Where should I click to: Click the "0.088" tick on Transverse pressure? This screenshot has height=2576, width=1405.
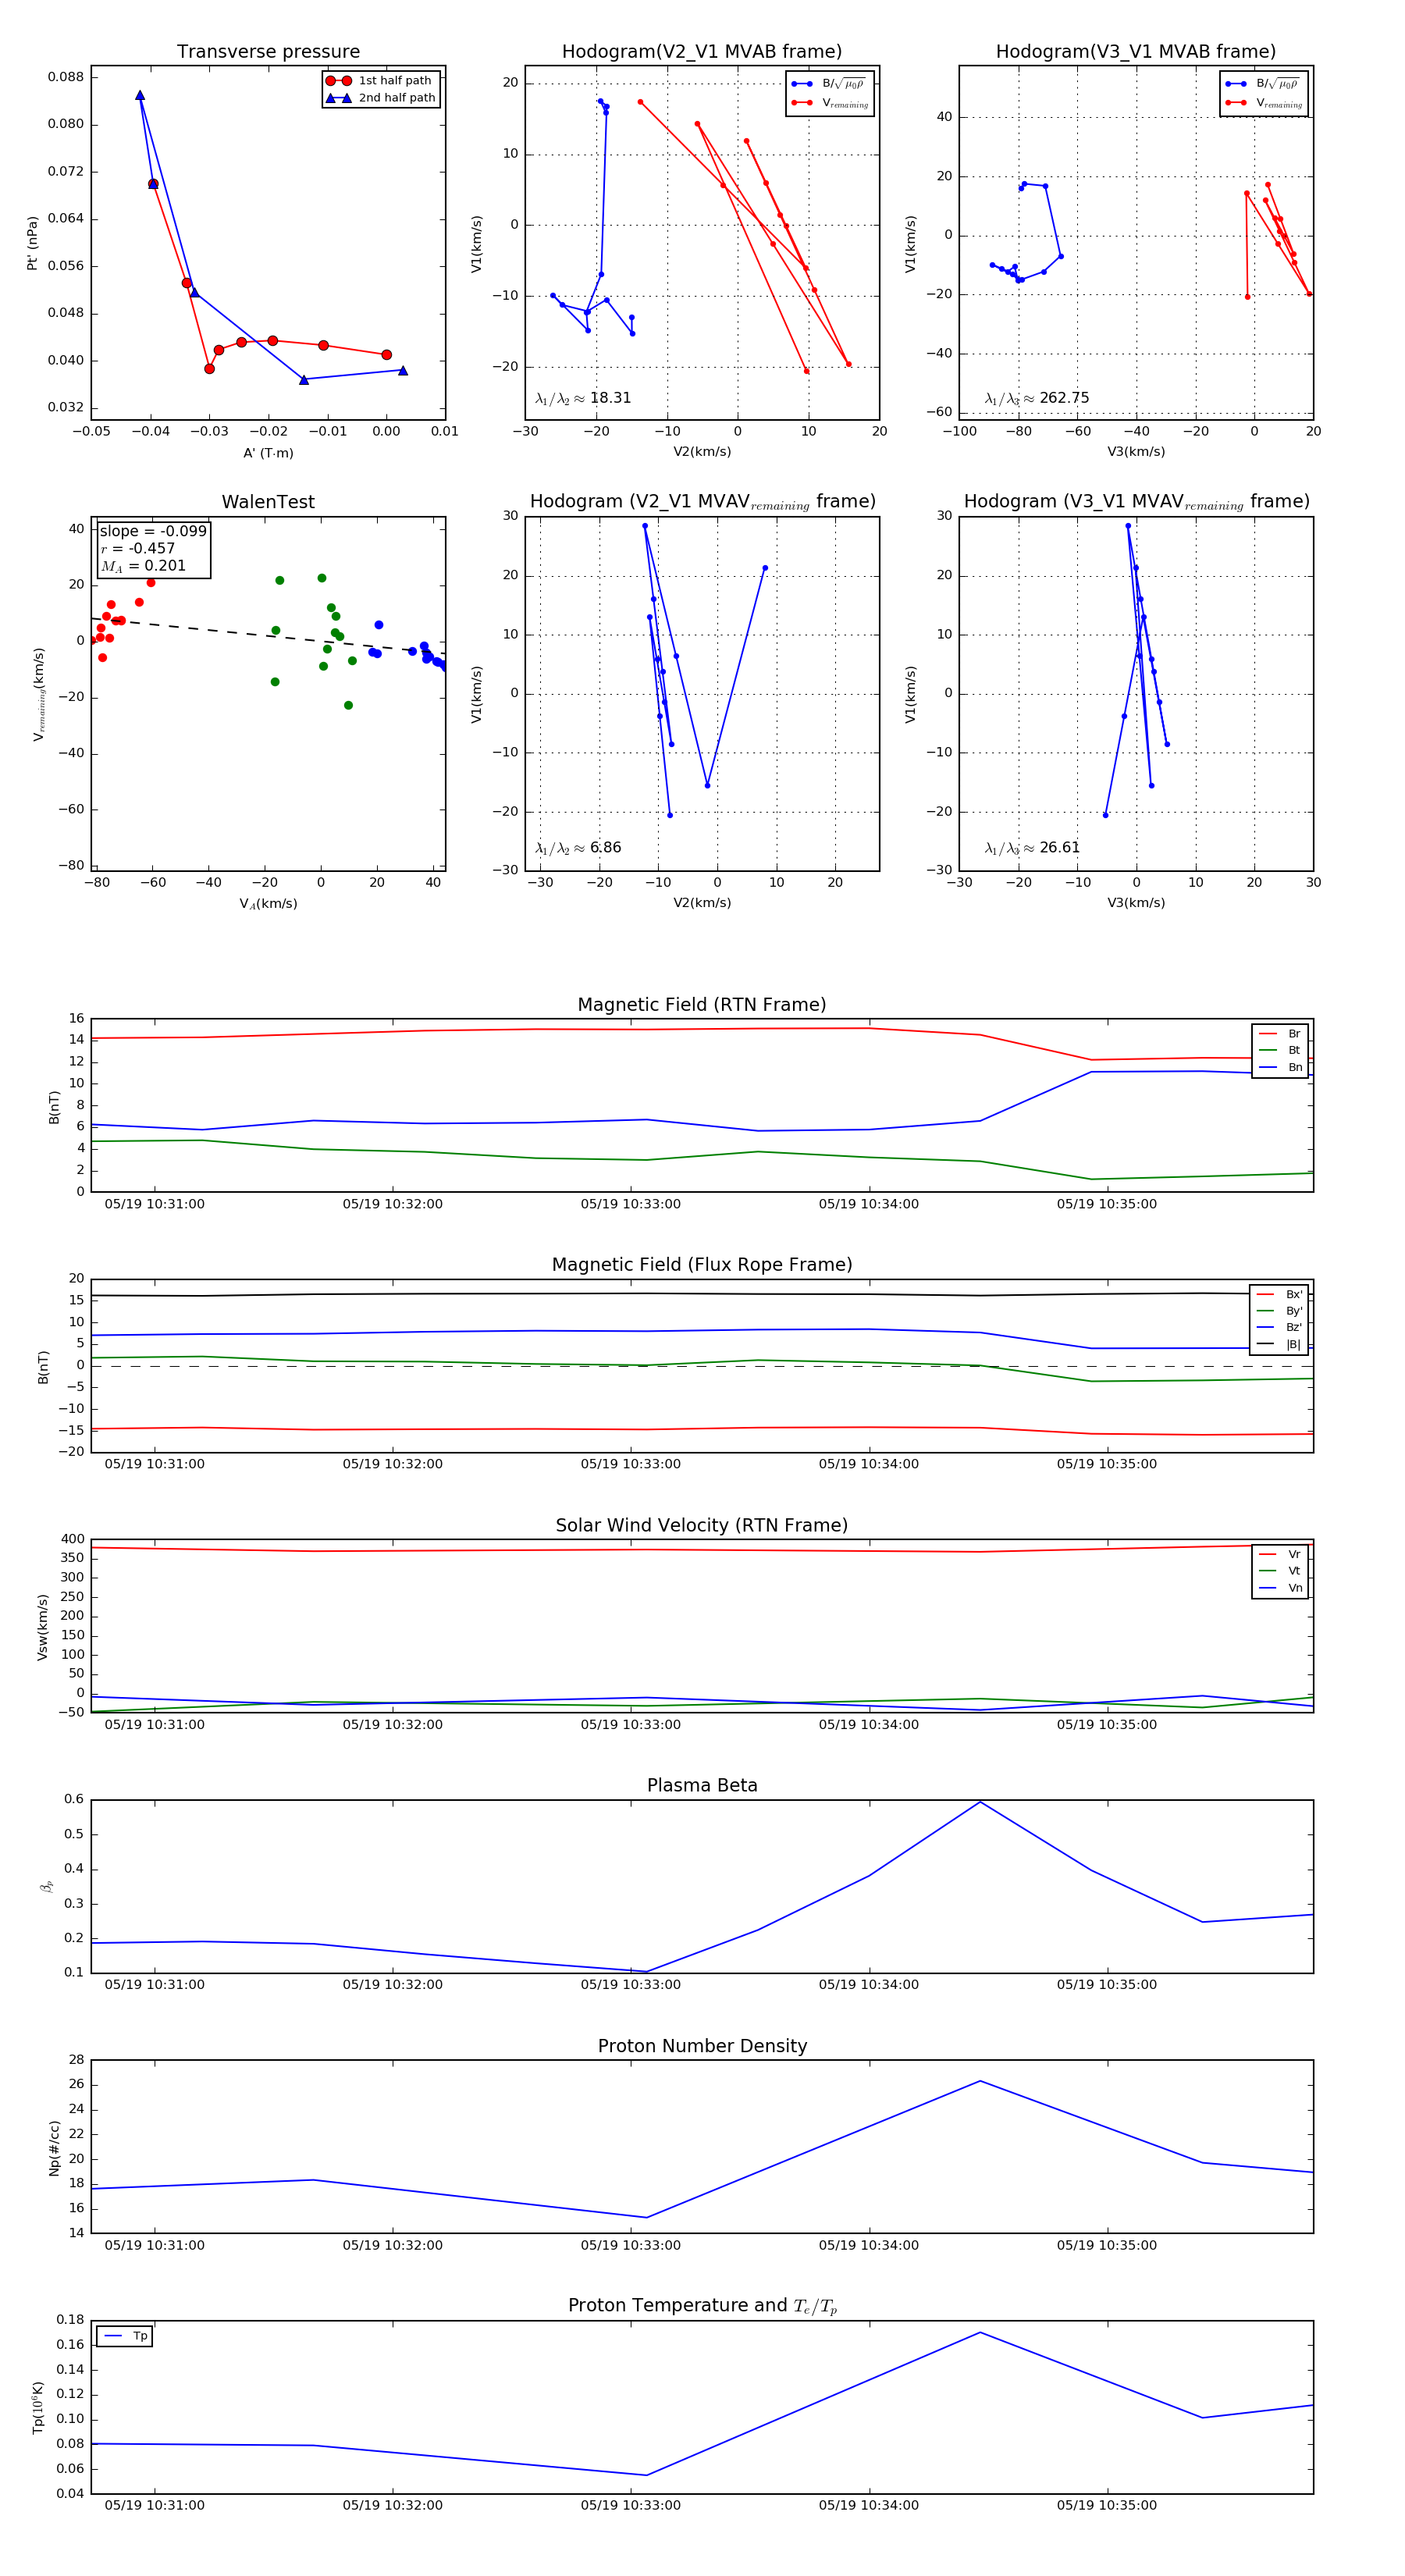pyautogui.click(x=66, y=77)
